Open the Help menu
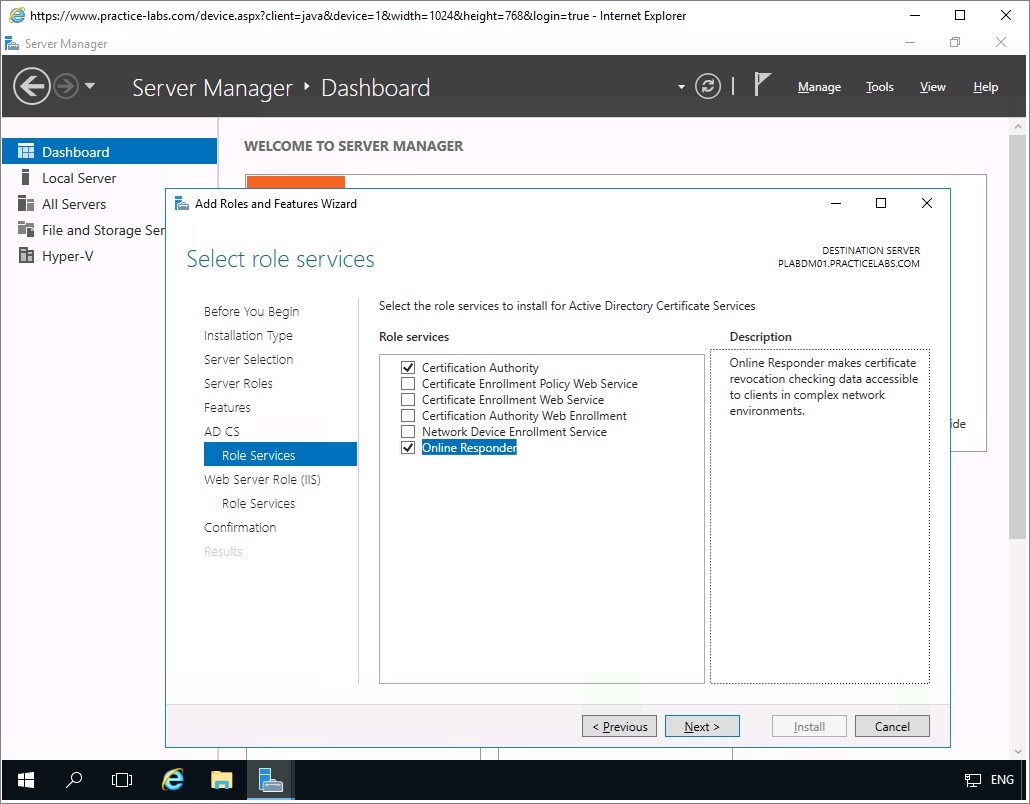This screenshot has height=804, width=1030. (x=985, y=87)
